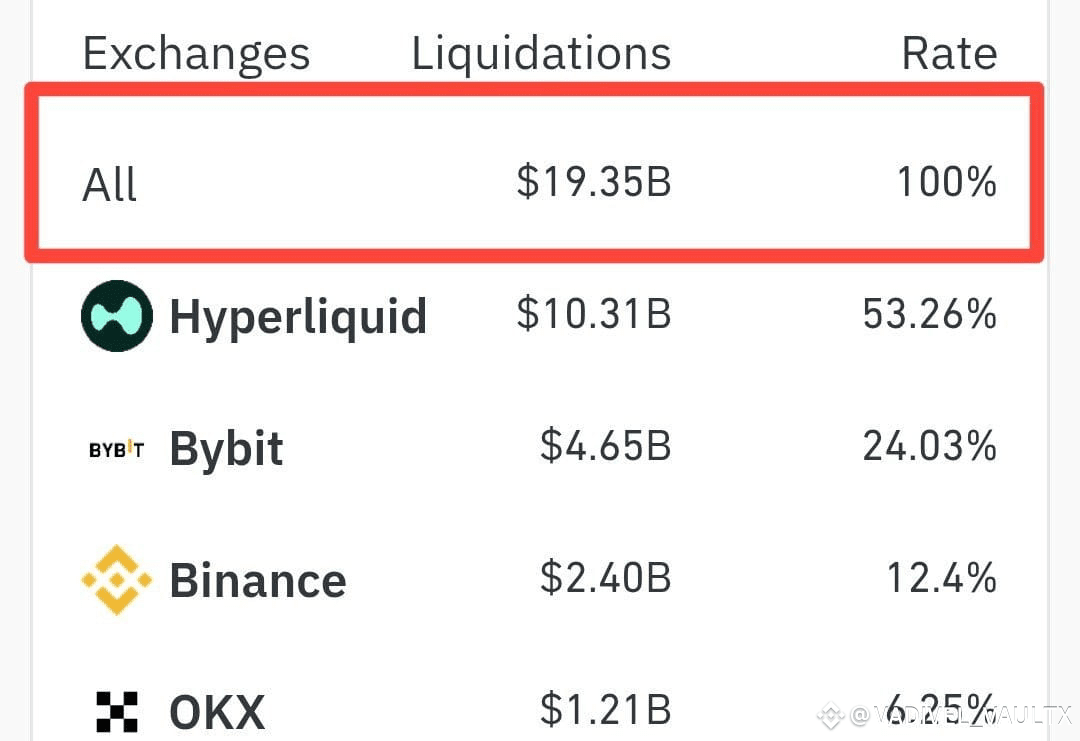Click the Hyperliquid 53.26% rate
1080x741 pixels.
tap(930, 314)
